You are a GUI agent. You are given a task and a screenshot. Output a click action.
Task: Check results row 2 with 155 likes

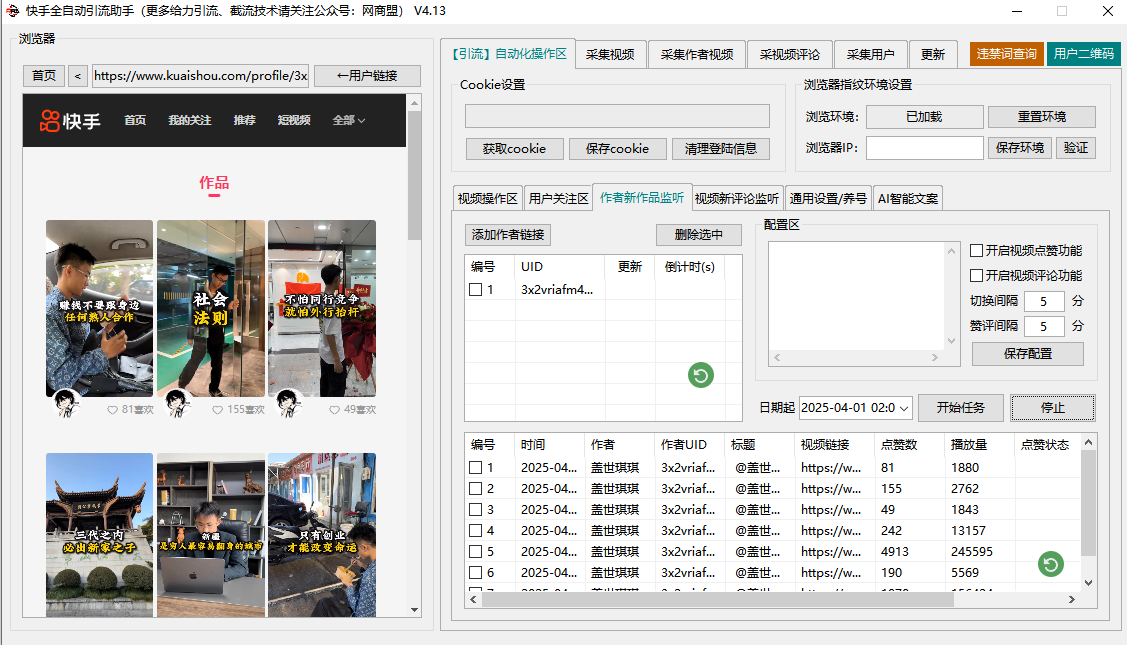(475, 489)
